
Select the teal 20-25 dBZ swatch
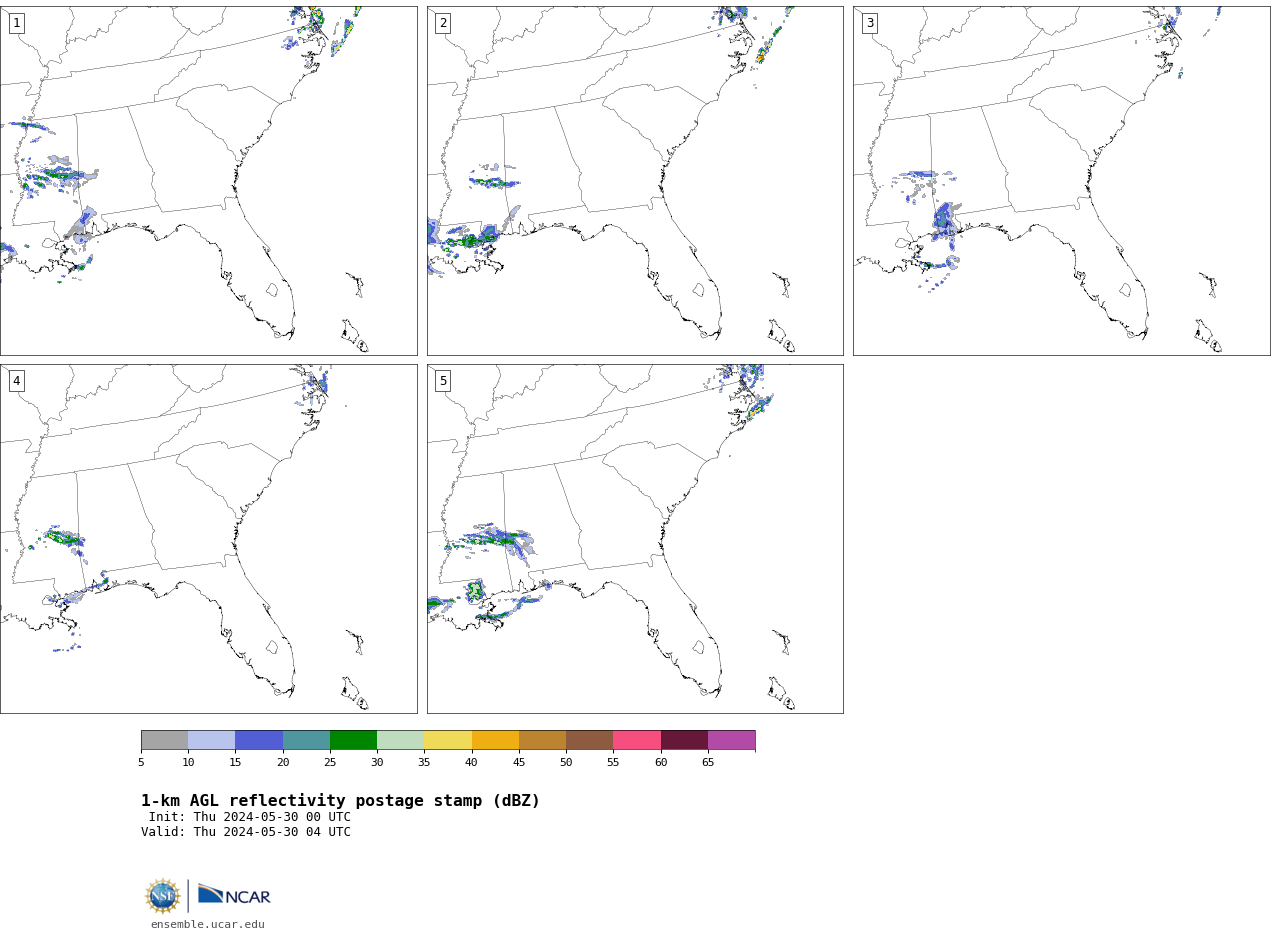point(306,740)
